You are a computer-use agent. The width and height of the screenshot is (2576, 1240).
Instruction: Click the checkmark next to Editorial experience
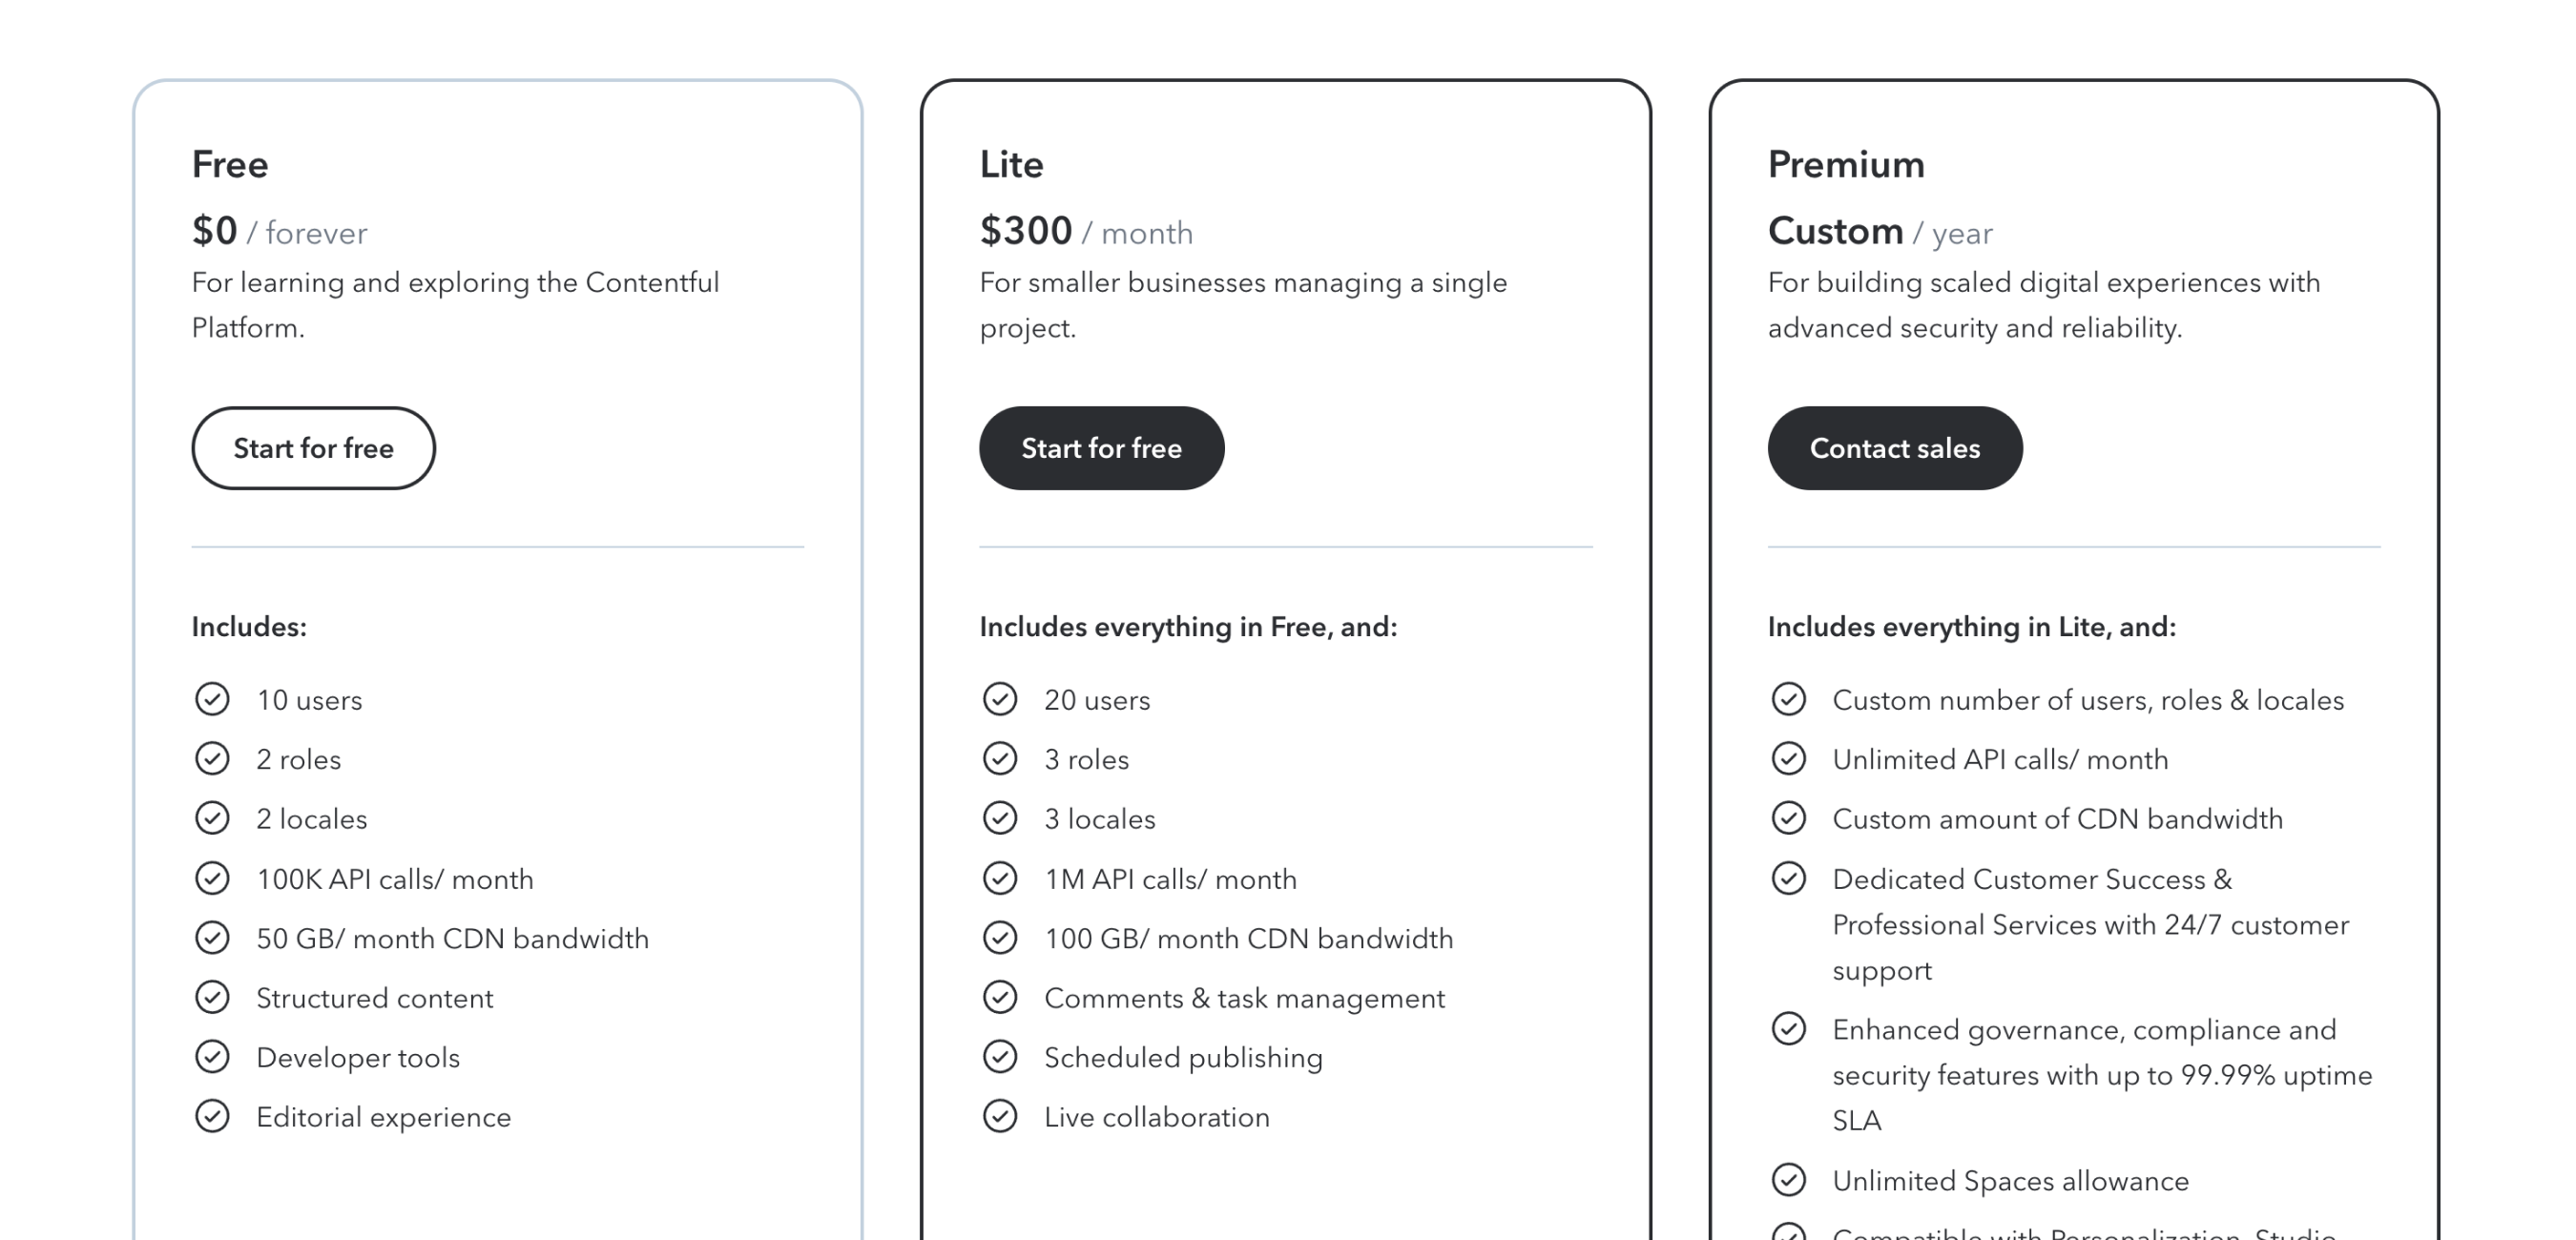coord(212,1116)
